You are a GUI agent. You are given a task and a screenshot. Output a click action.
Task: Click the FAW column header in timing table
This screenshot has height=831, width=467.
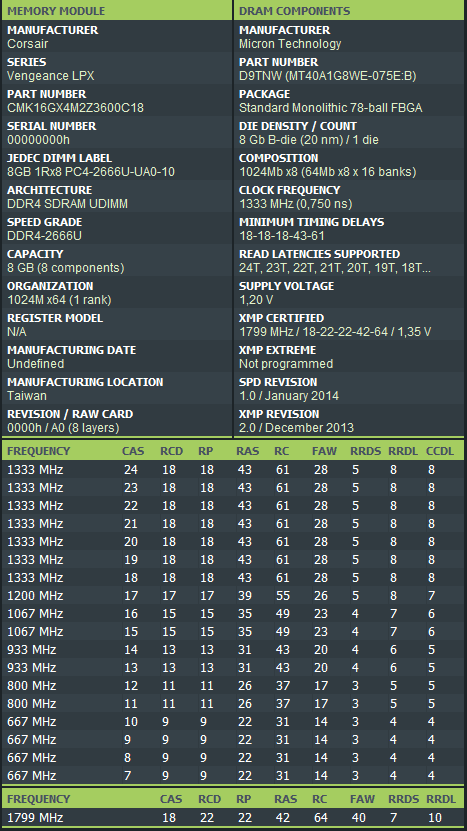click(x=324, y=451)
